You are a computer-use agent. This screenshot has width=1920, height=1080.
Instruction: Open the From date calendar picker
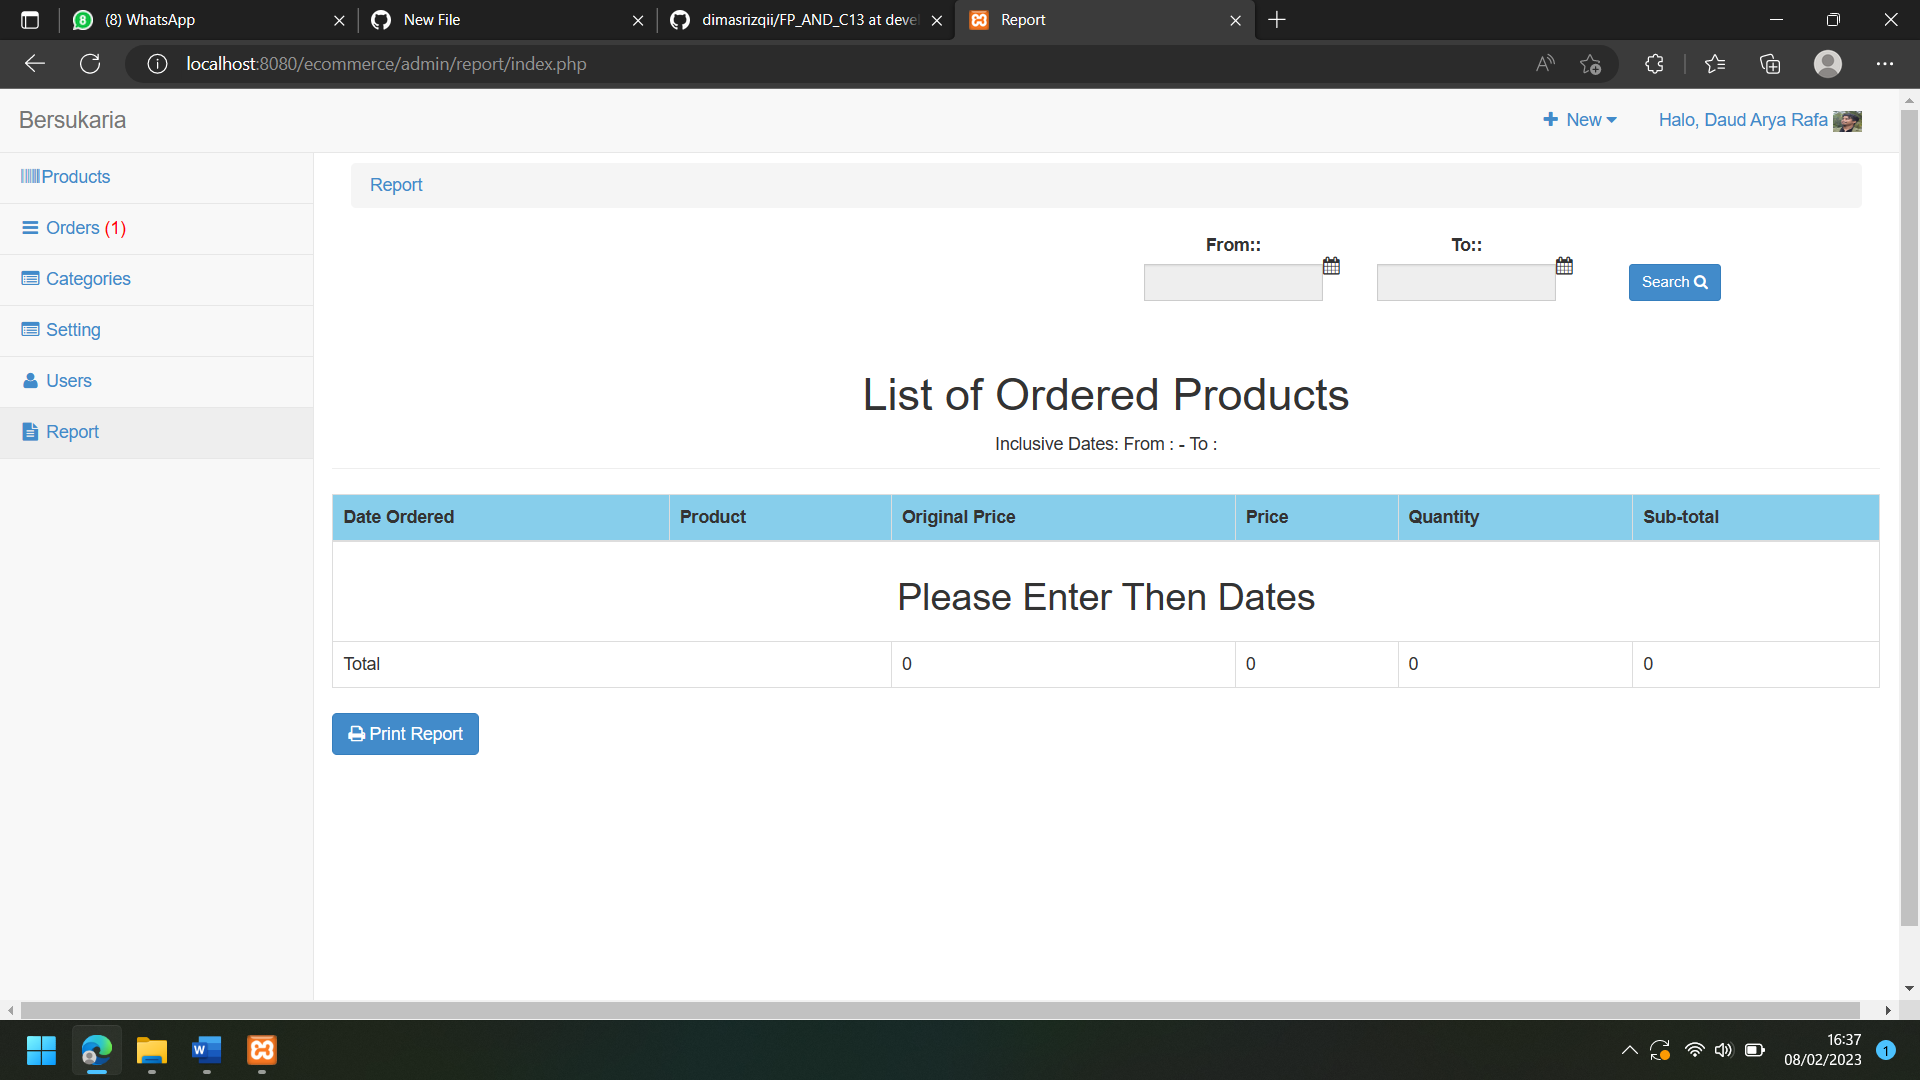1331,266
